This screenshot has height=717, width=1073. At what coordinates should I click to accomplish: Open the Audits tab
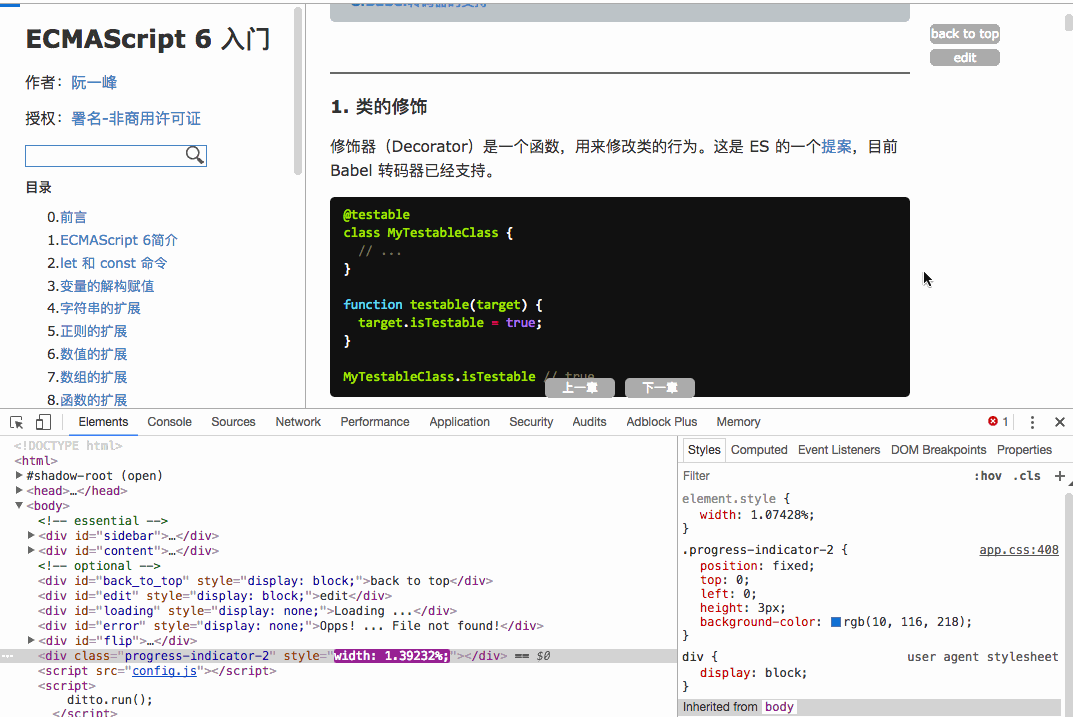click(589, 422)
